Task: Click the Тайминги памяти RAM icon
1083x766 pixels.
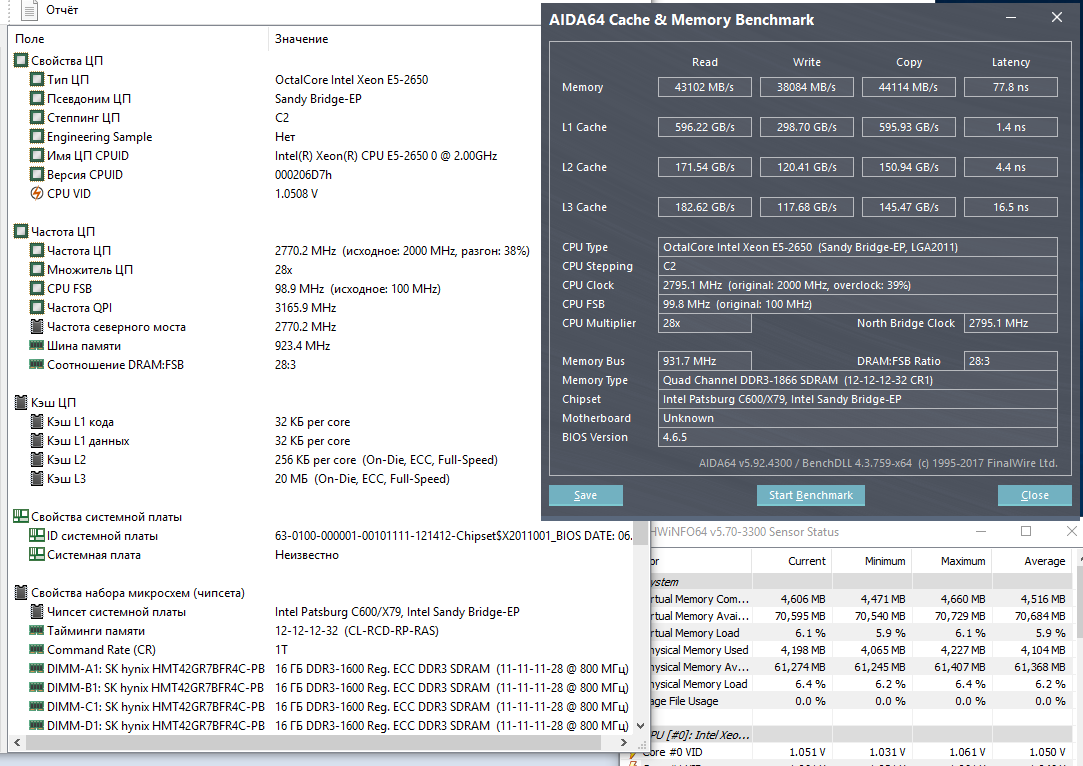Action: [37, 631]
